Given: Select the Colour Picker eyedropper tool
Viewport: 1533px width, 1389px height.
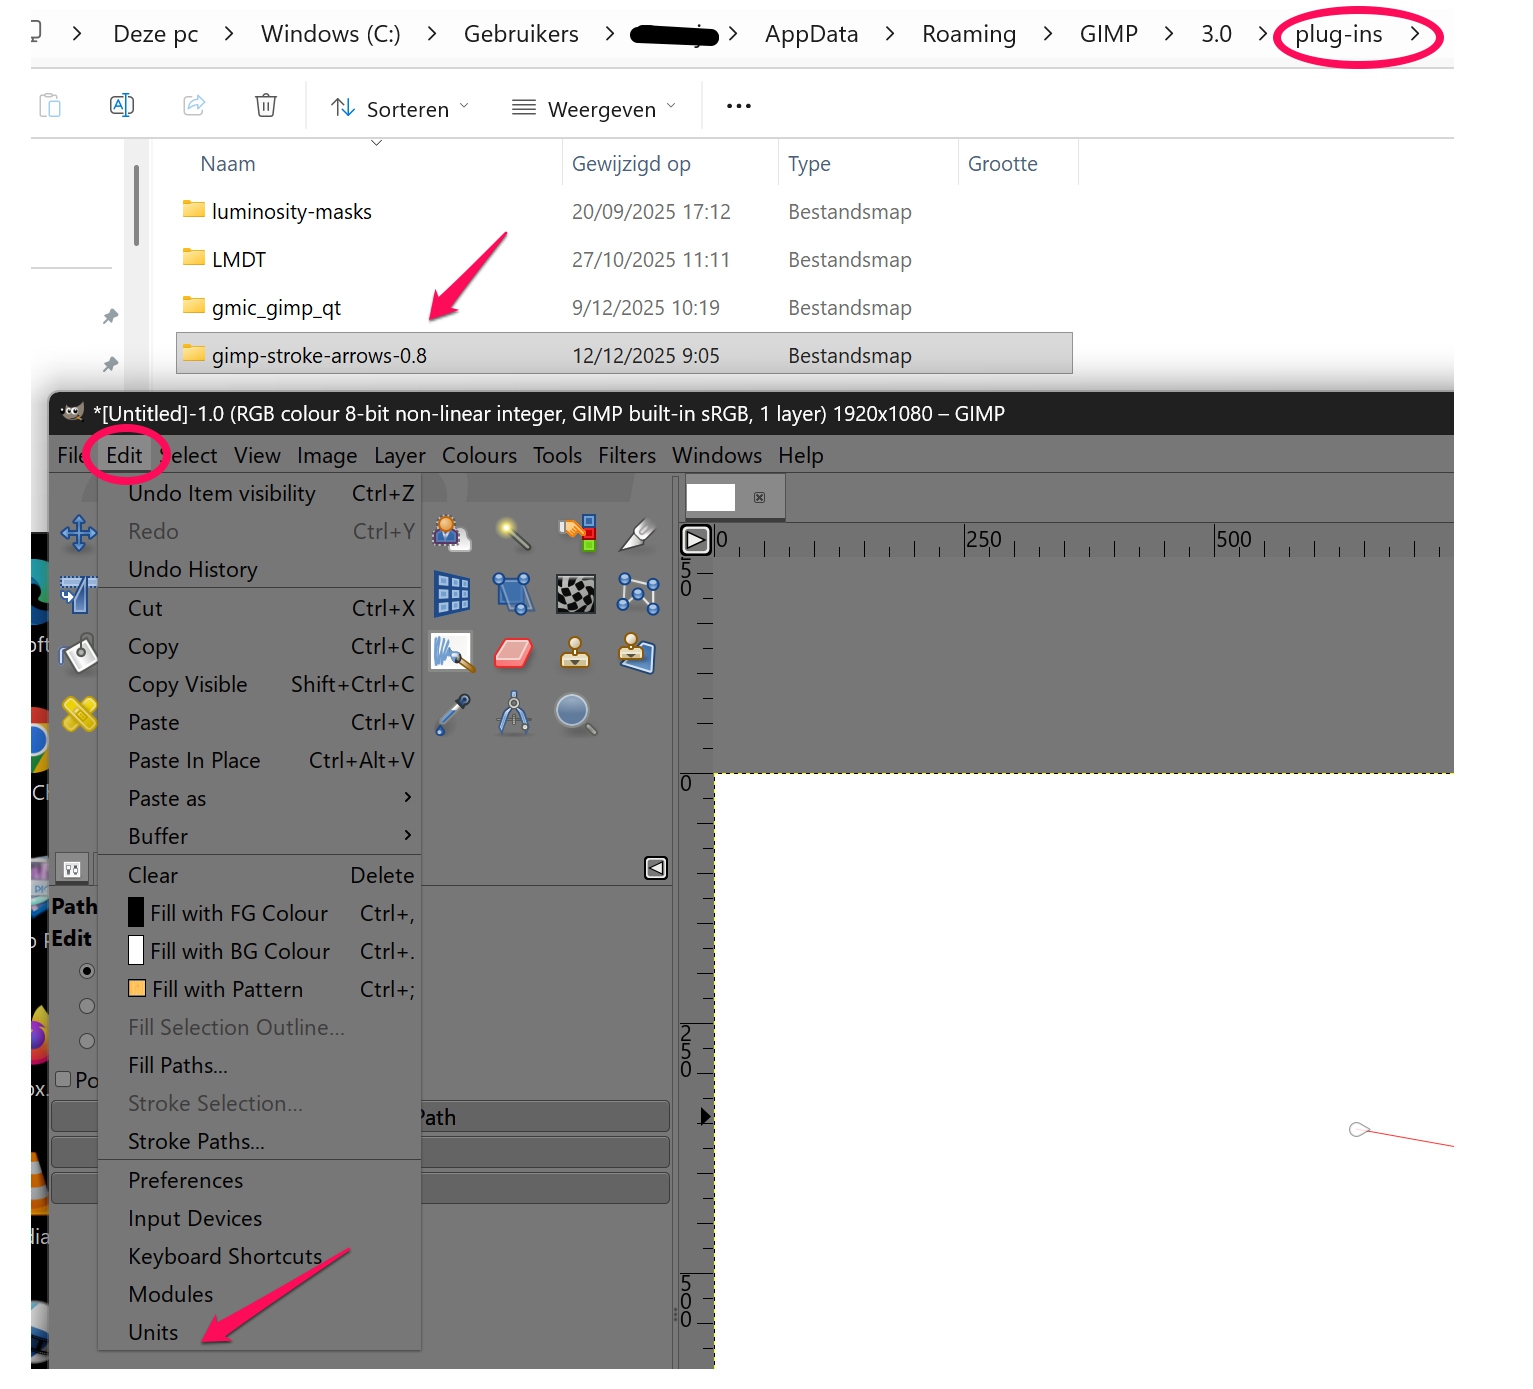Looking at the screenshot, I should (x=453, y=714).
